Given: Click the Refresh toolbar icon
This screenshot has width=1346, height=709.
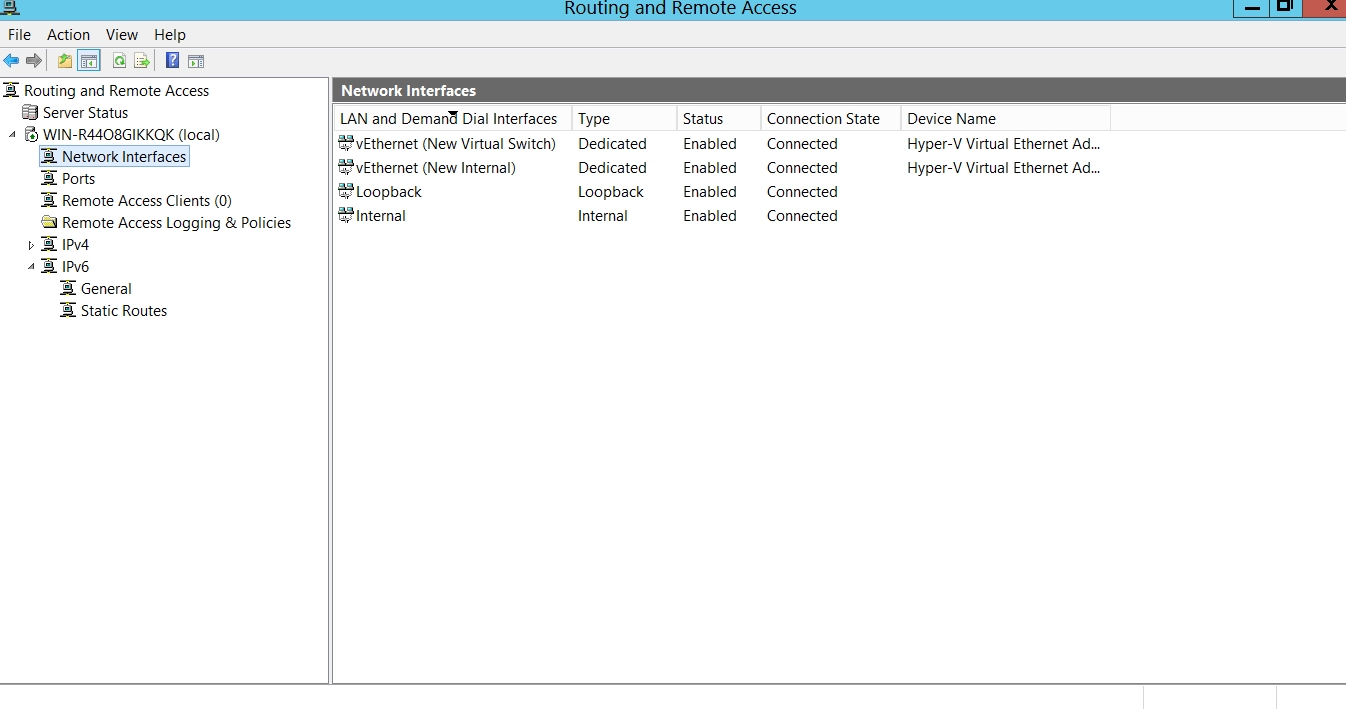Looking at the screenshot, I should pos(119,61).
